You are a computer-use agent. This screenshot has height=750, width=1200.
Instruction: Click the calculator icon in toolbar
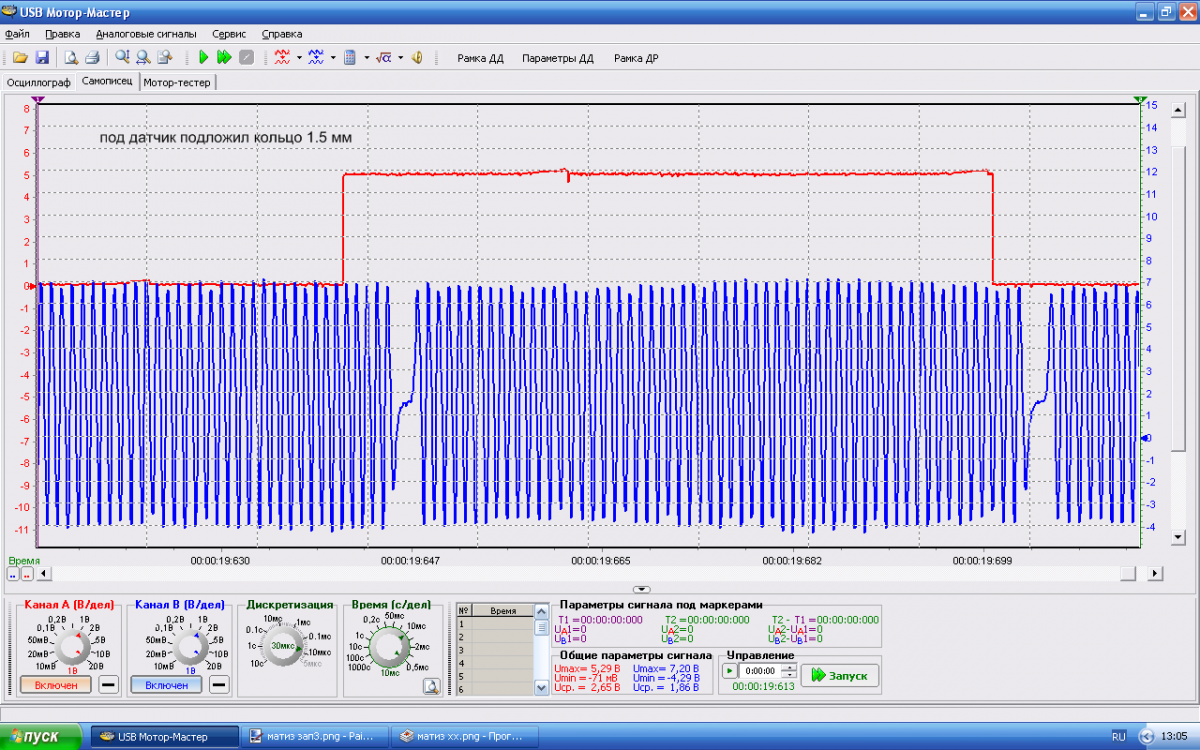350,58
